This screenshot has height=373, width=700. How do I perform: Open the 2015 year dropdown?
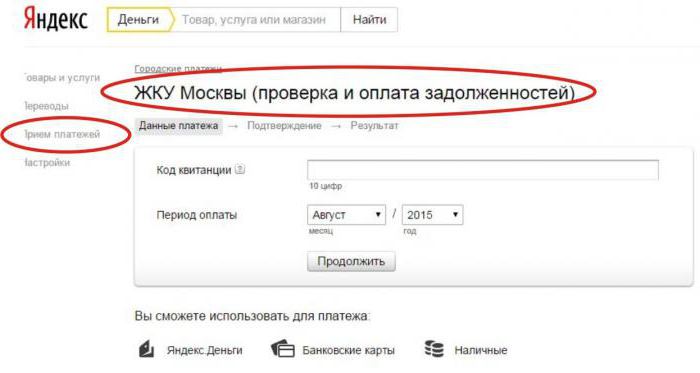[432, 215]
